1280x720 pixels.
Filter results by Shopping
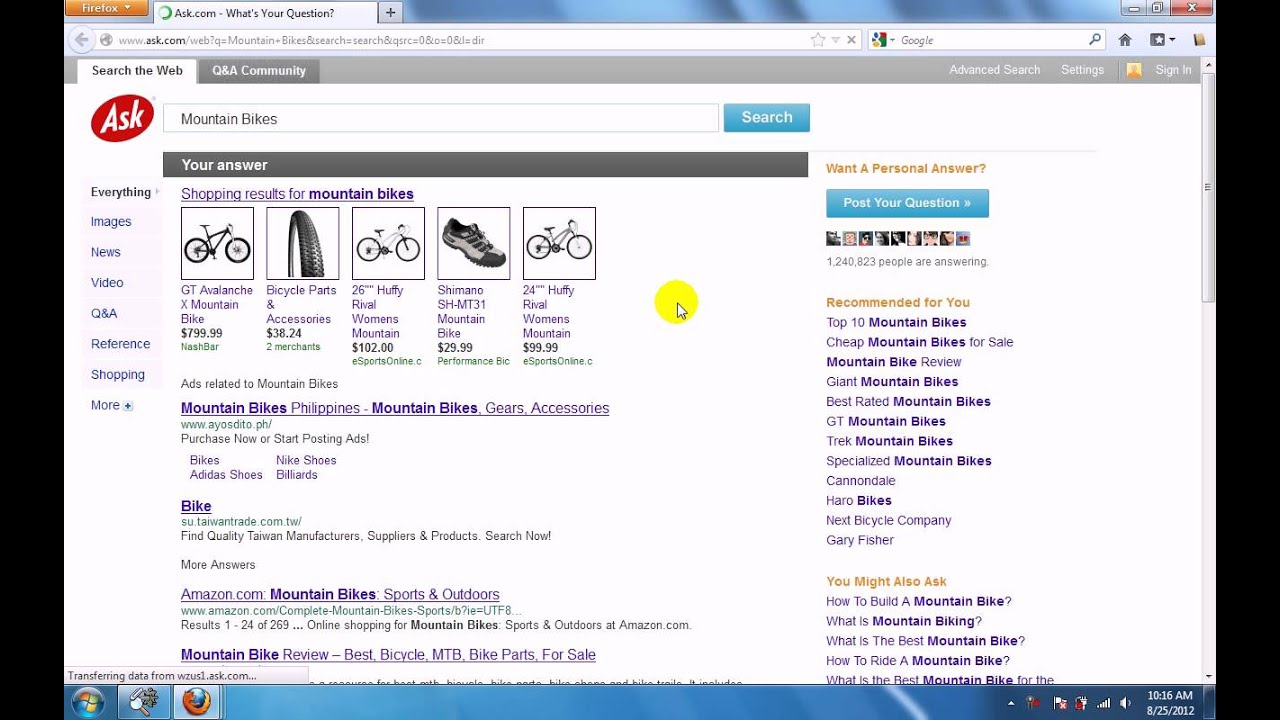pos(118,374)
